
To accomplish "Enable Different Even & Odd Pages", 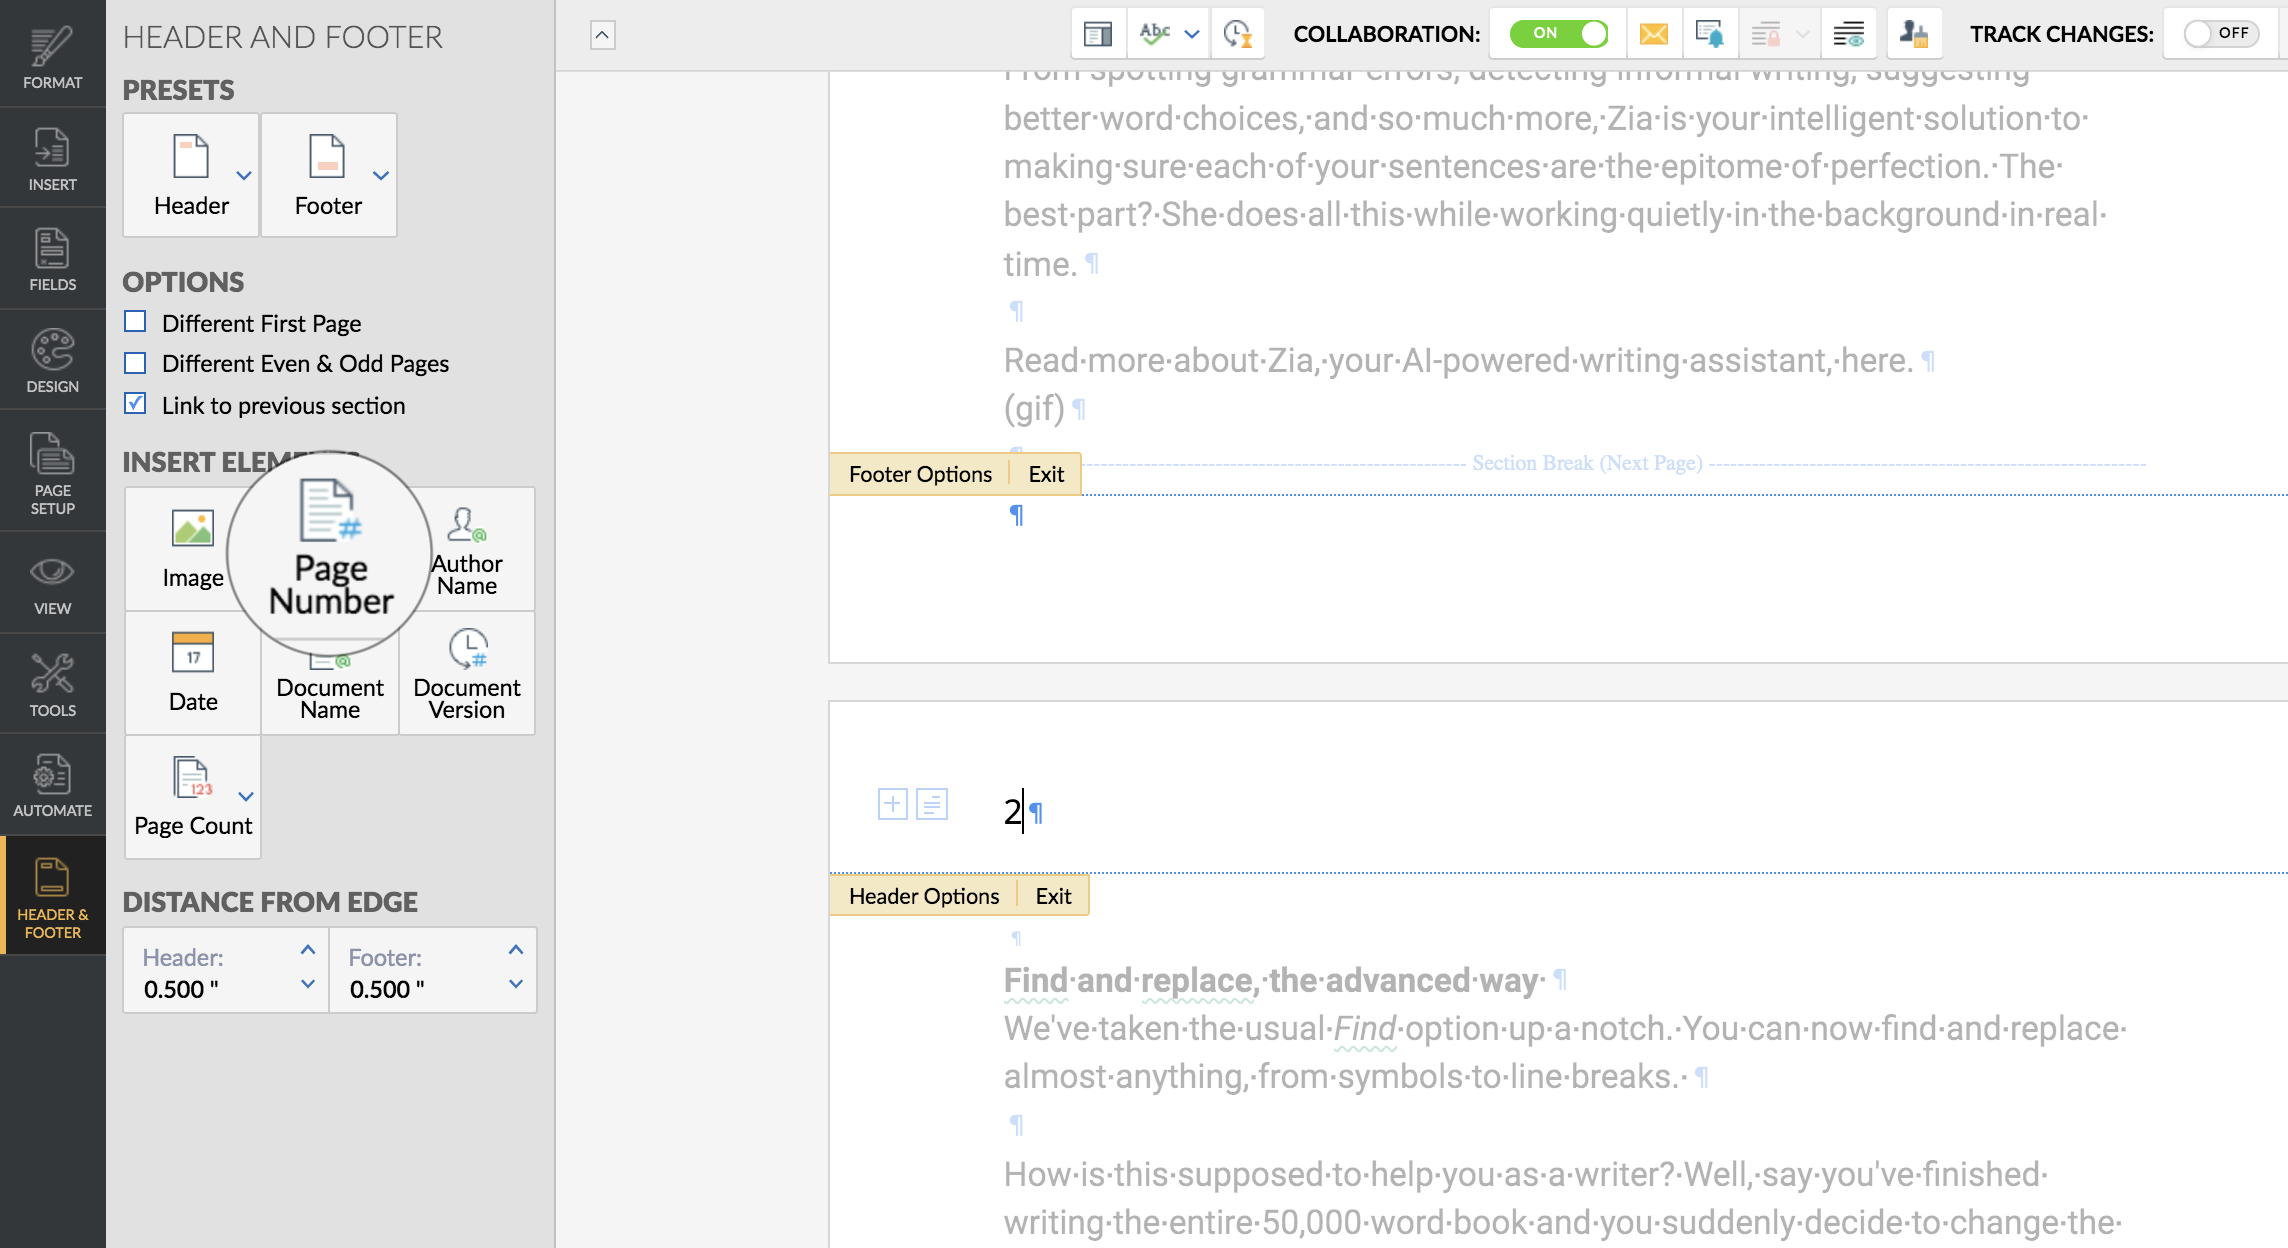I will tap(135, 363).
